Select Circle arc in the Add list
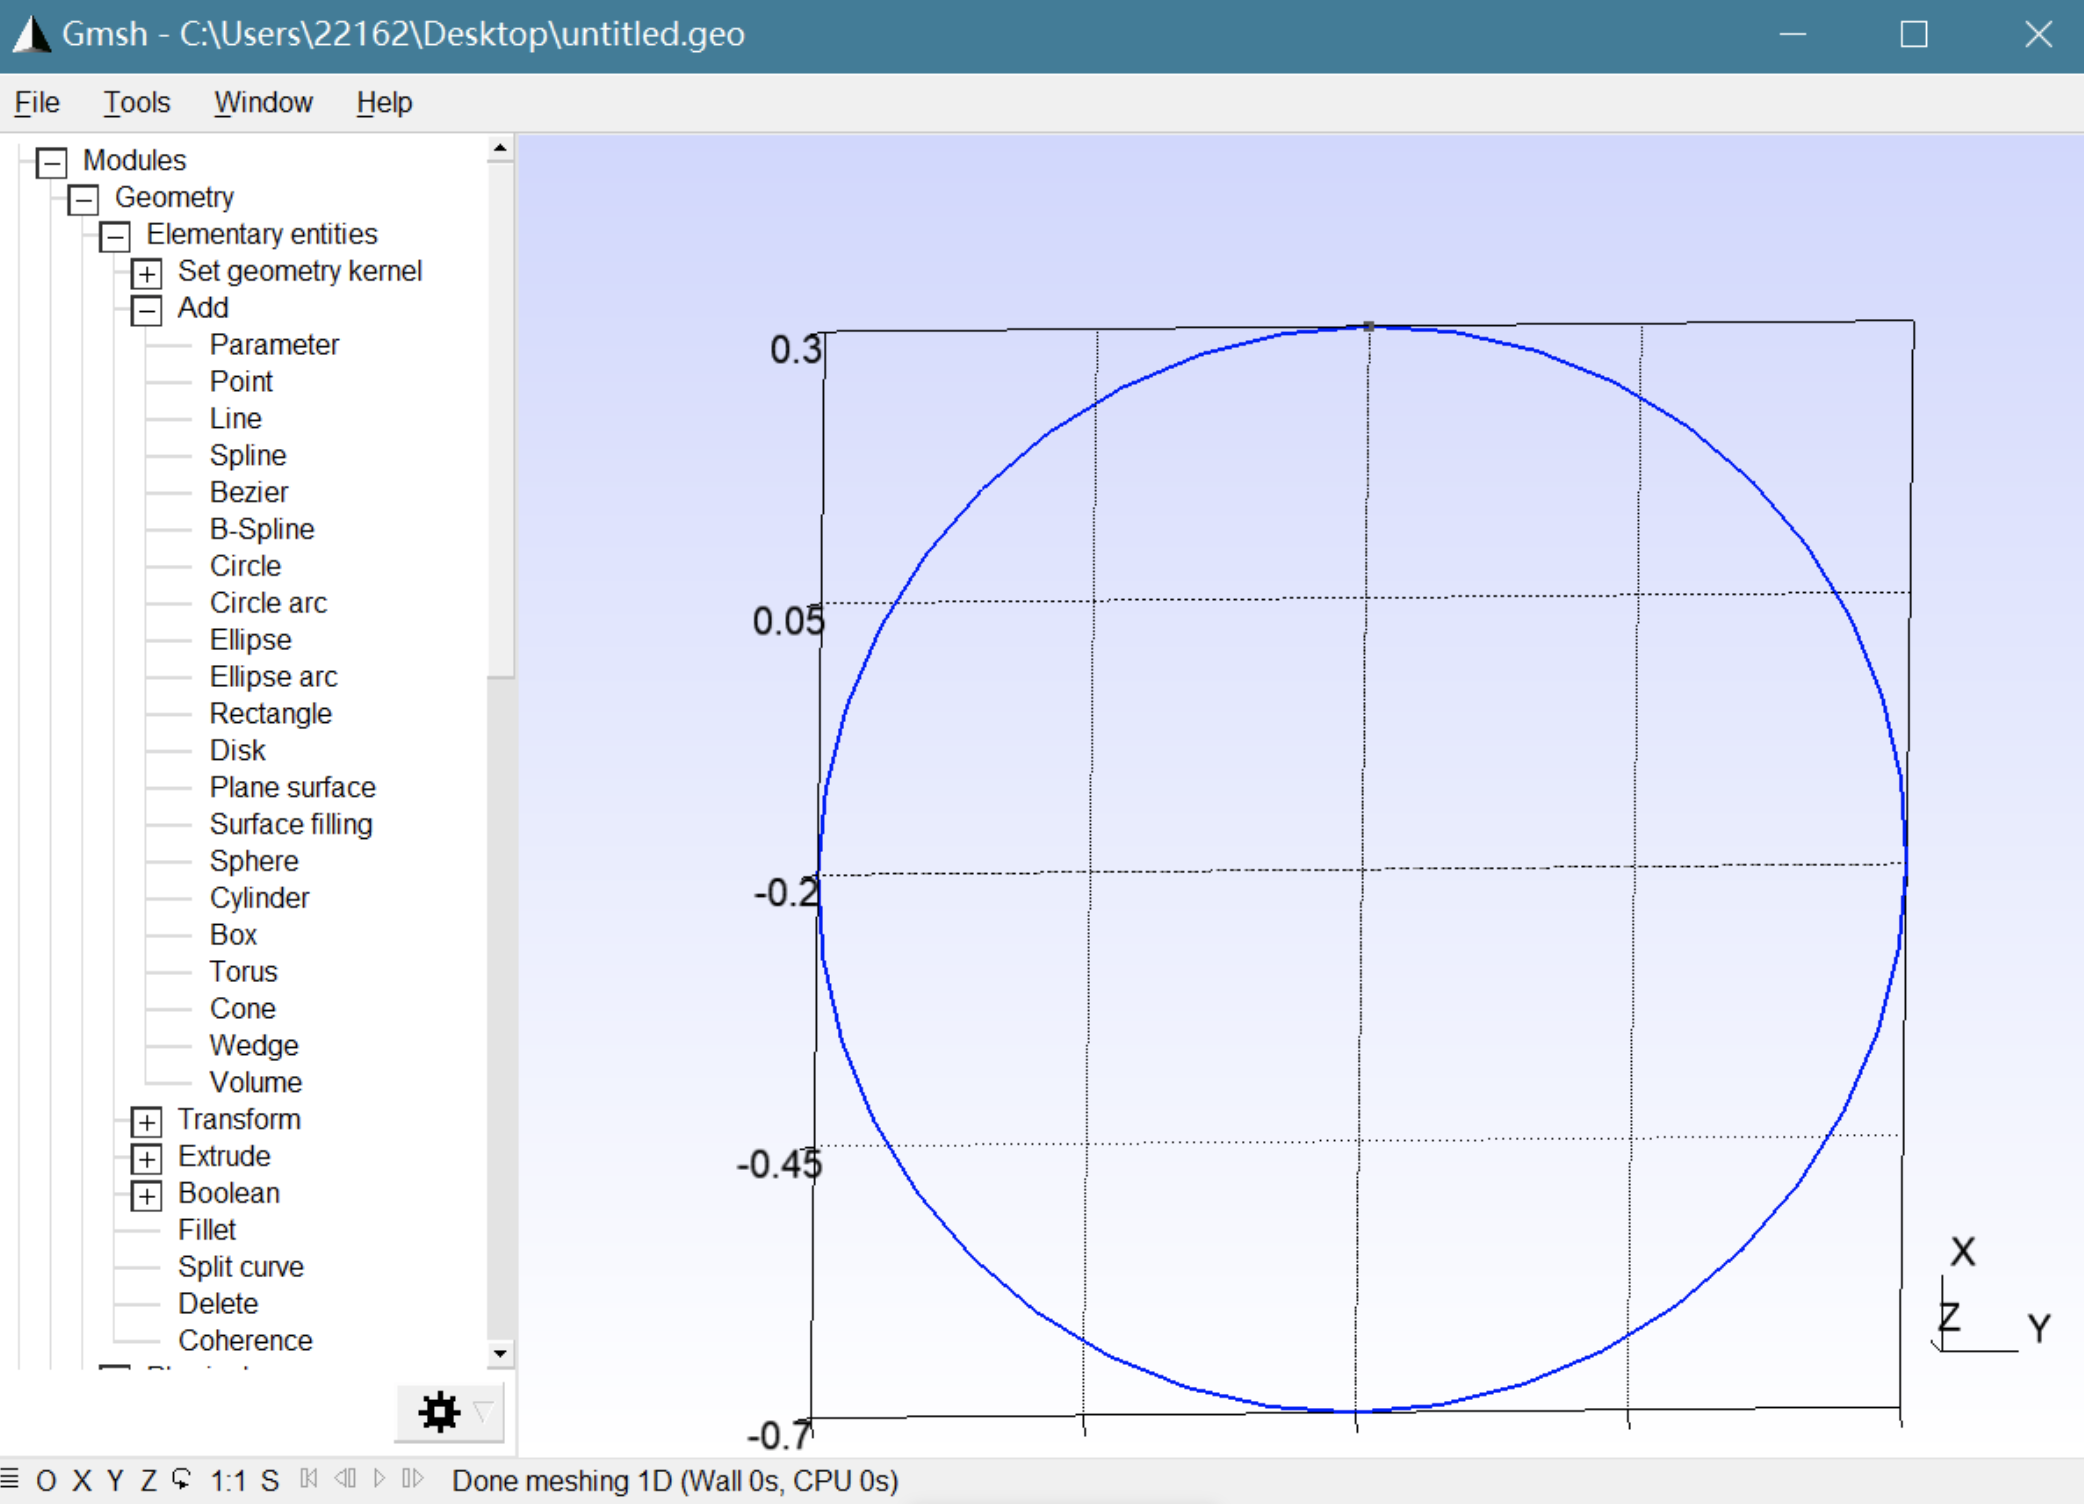Viewport: 2084px width, 1504px height. point(268,603)
